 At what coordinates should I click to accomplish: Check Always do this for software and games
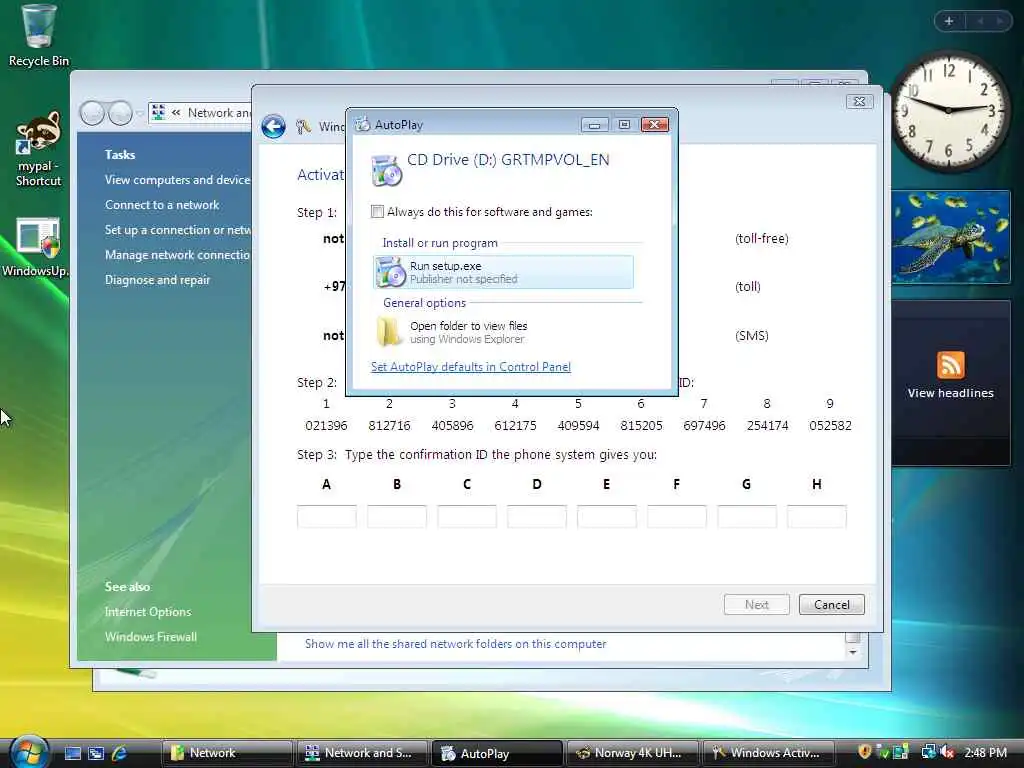(x=377, y=212)
